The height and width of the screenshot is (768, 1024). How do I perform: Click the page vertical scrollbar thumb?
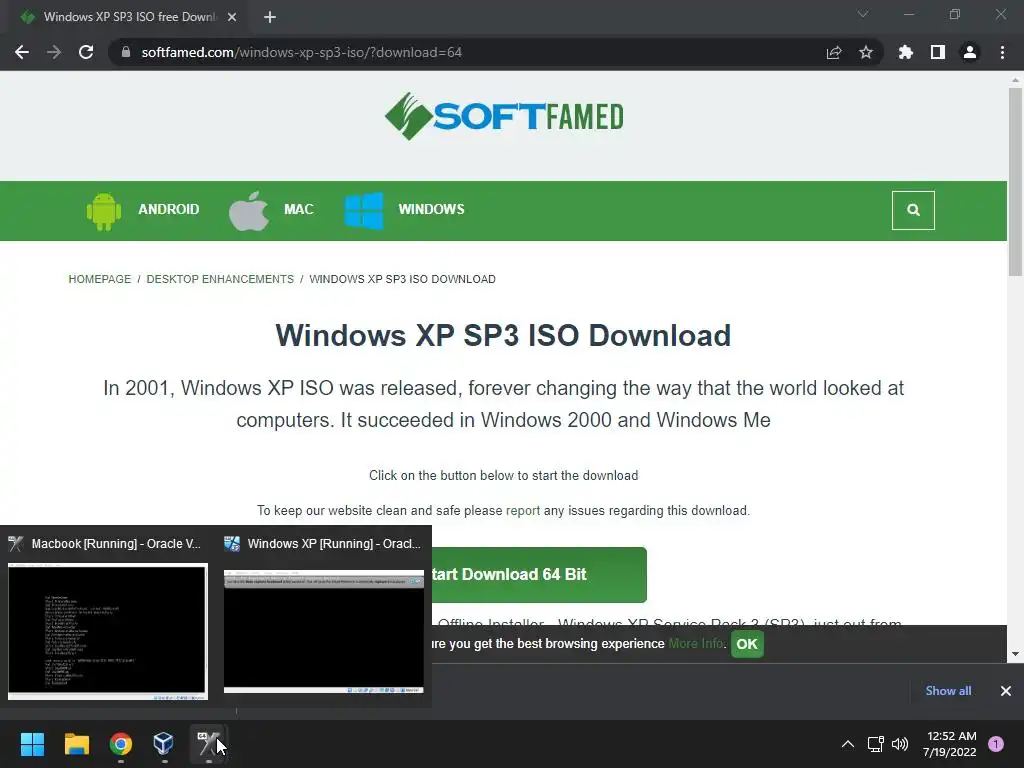(1015, 182)
